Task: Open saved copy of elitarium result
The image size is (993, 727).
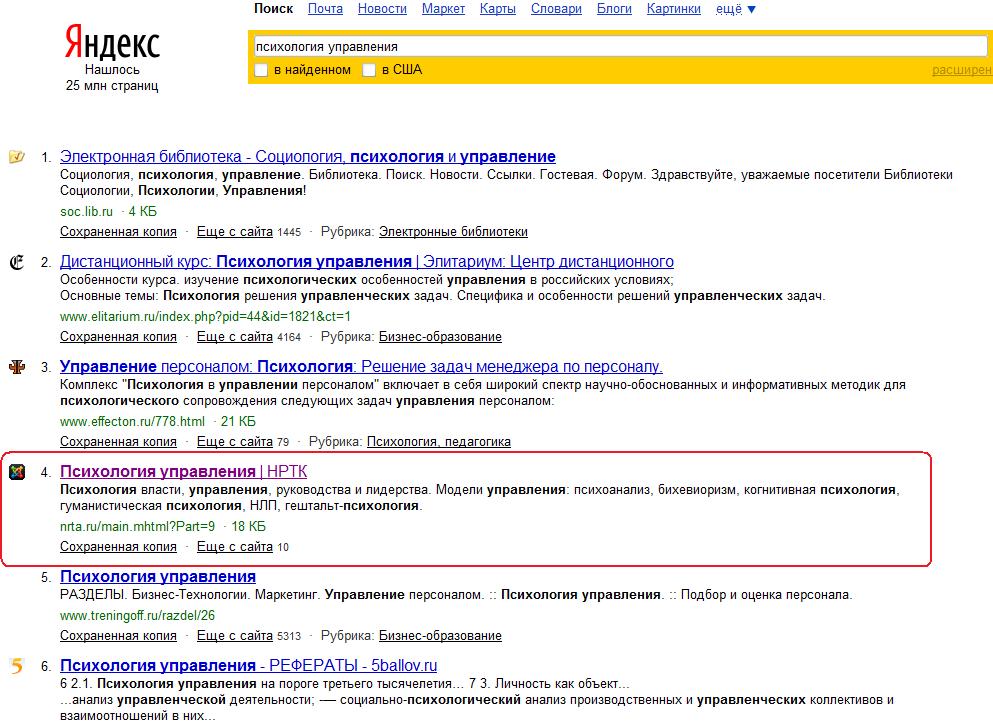Action: click(118, 337)
